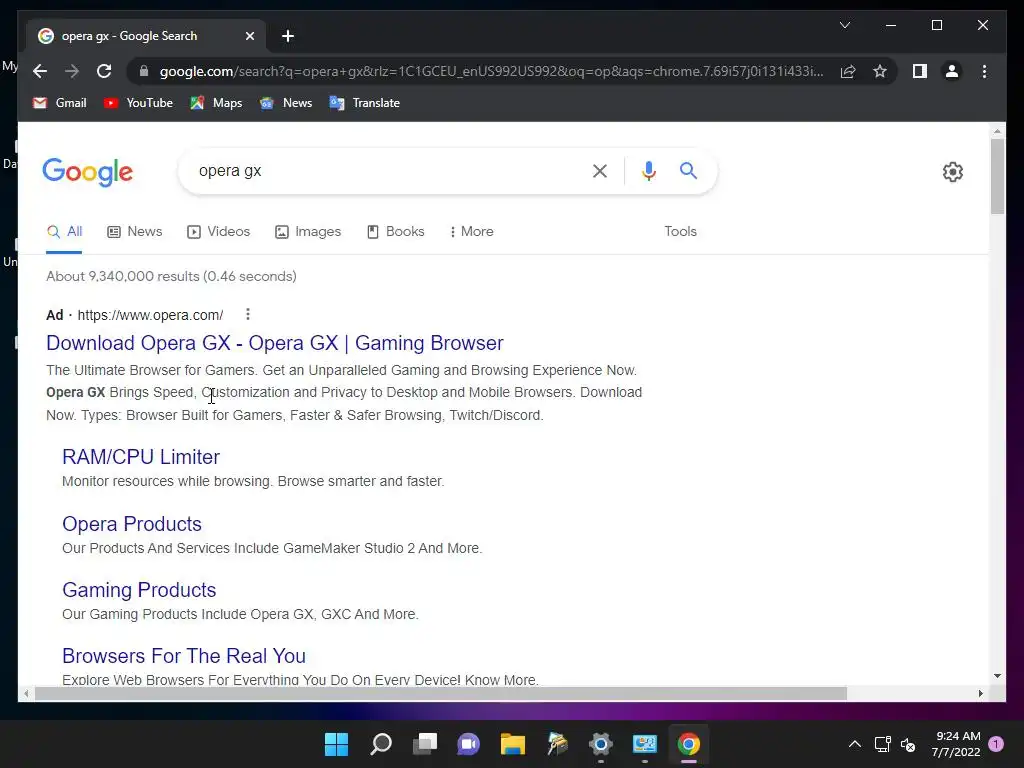Image resolution: width=1024 pixels, height=768 pixels.
Task: Go back to the previous page
Action: point(40,71)
